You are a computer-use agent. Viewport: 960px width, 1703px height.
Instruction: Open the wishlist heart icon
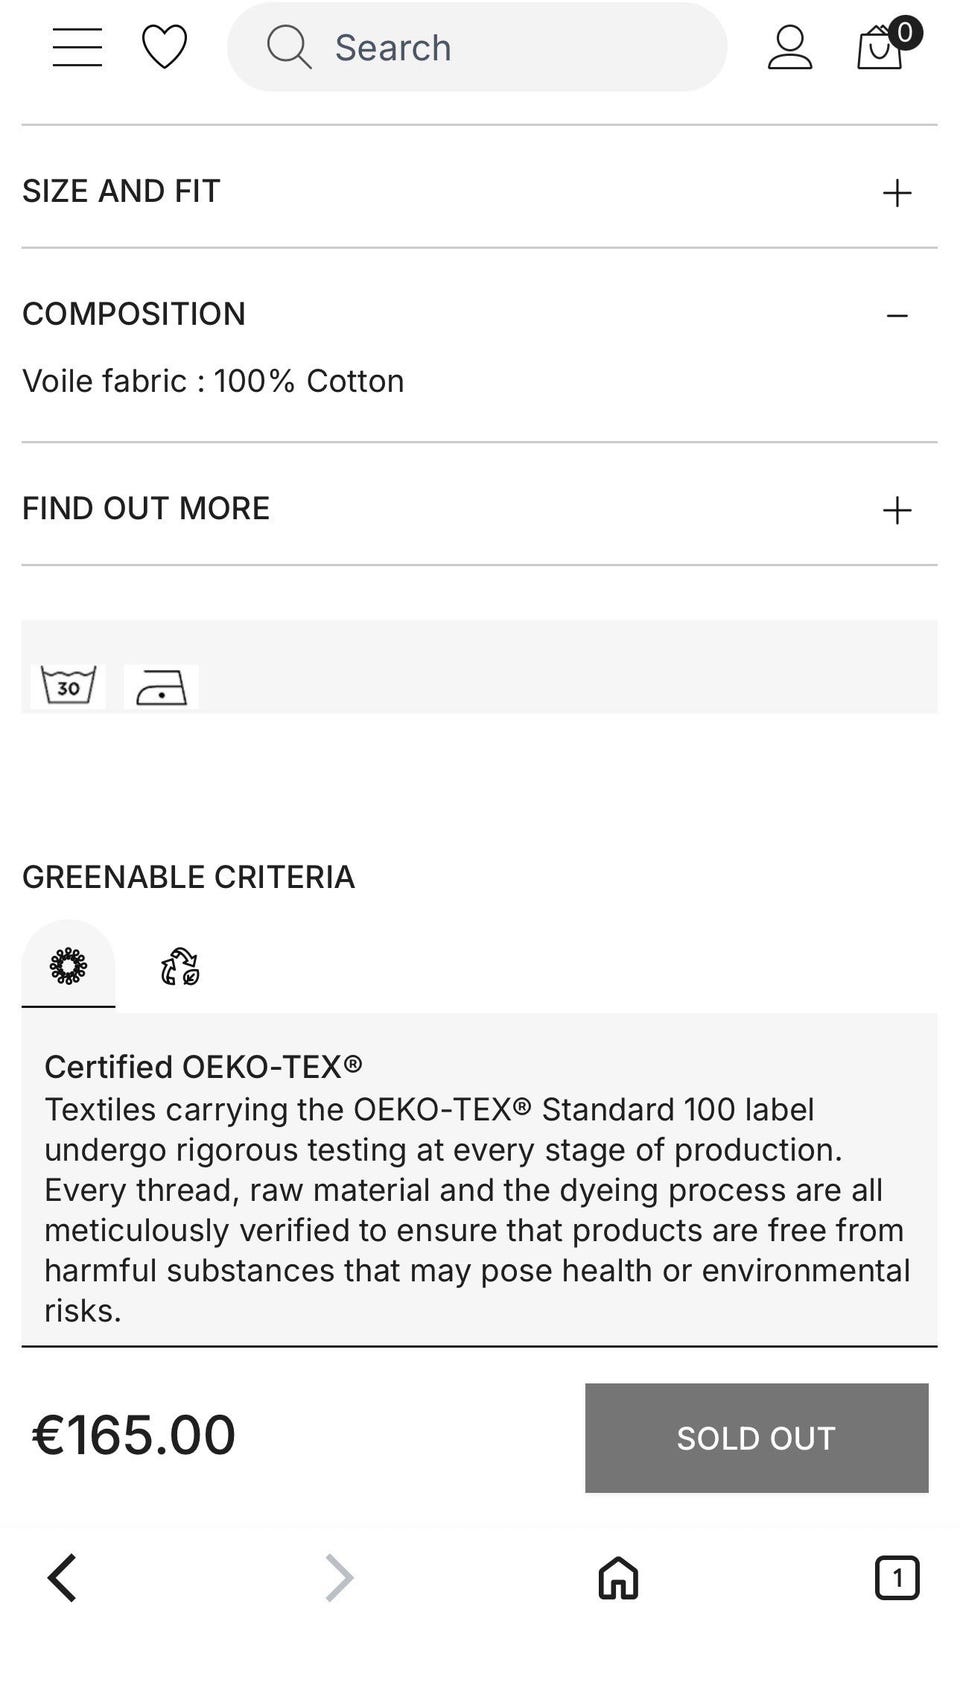[164, 47]
